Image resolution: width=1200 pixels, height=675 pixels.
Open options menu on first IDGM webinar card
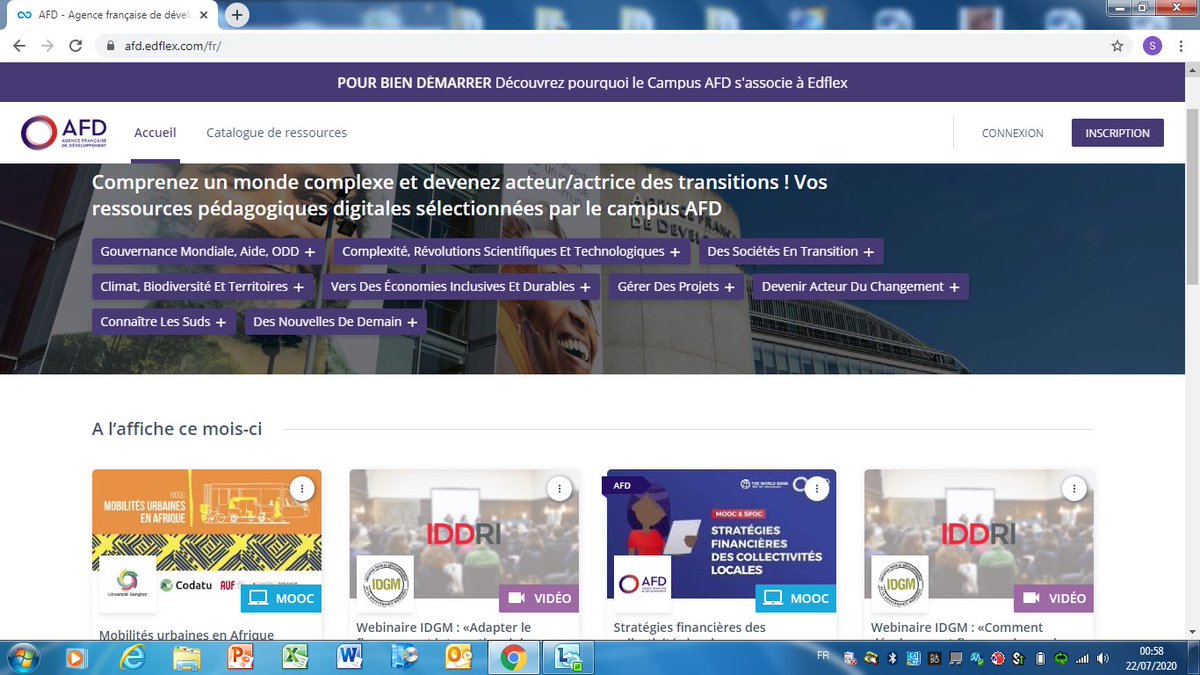tap(560, 488)
